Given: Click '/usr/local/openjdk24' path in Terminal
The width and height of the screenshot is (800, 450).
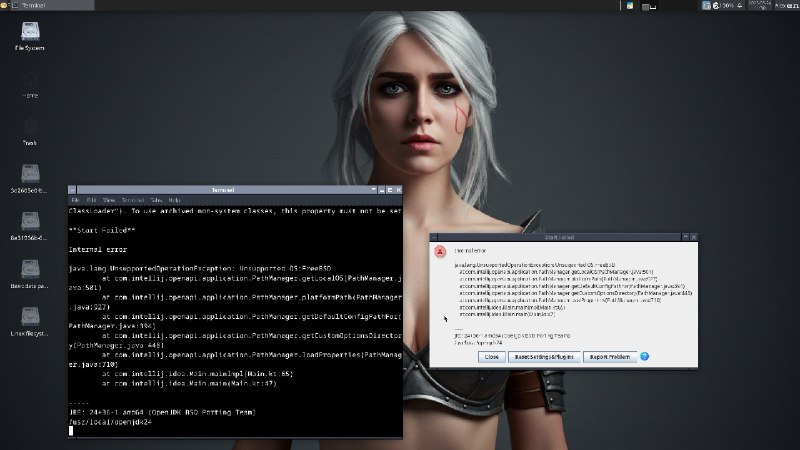Looking at the screenshot, I should tap(110, 422).
